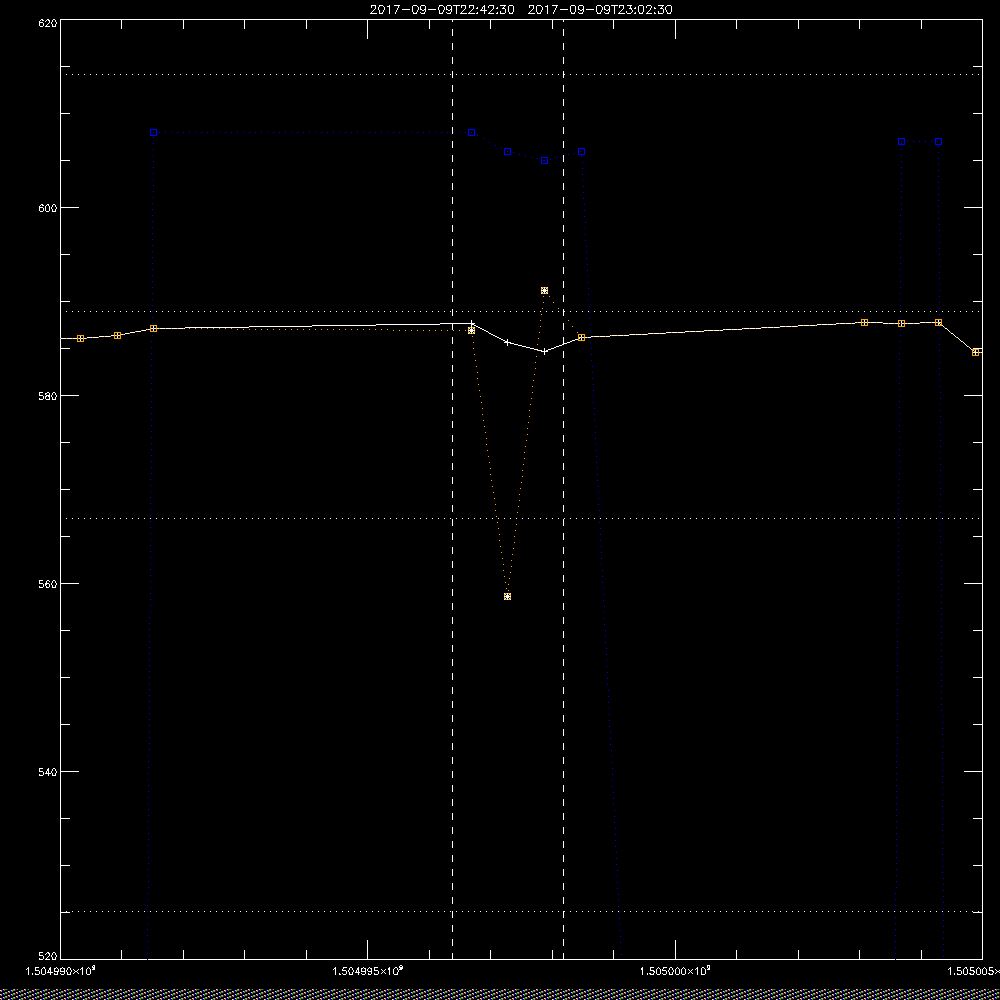Screen dimensions: 1000x1000
Task: Click the 620 y-axis label
Action: point(49,22)
